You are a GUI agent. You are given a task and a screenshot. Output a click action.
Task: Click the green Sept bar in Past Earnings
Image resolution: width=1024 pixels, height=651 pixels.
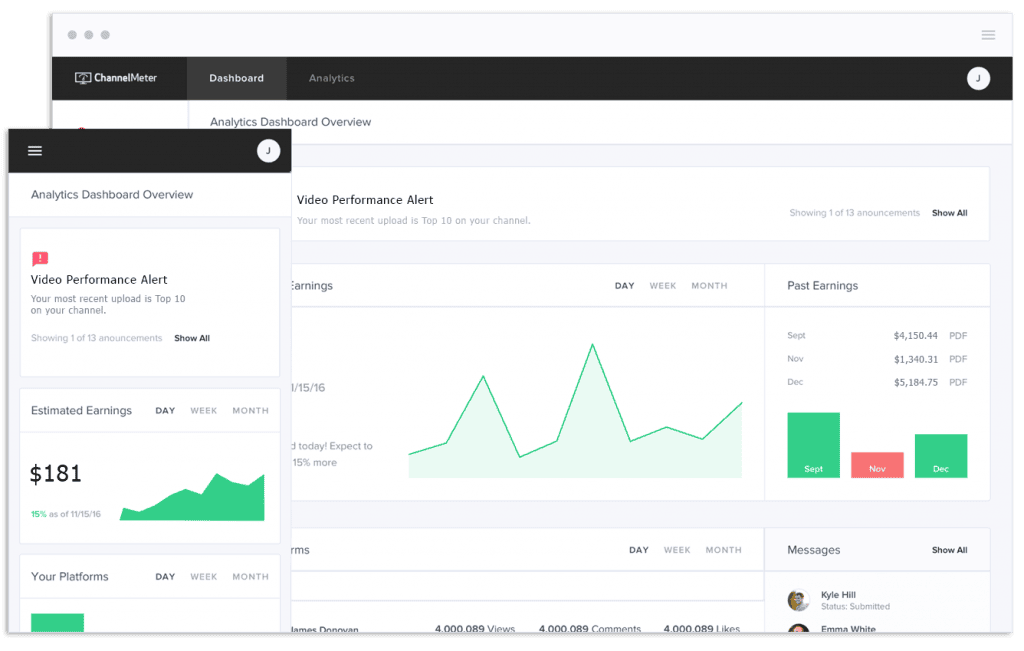813,445
